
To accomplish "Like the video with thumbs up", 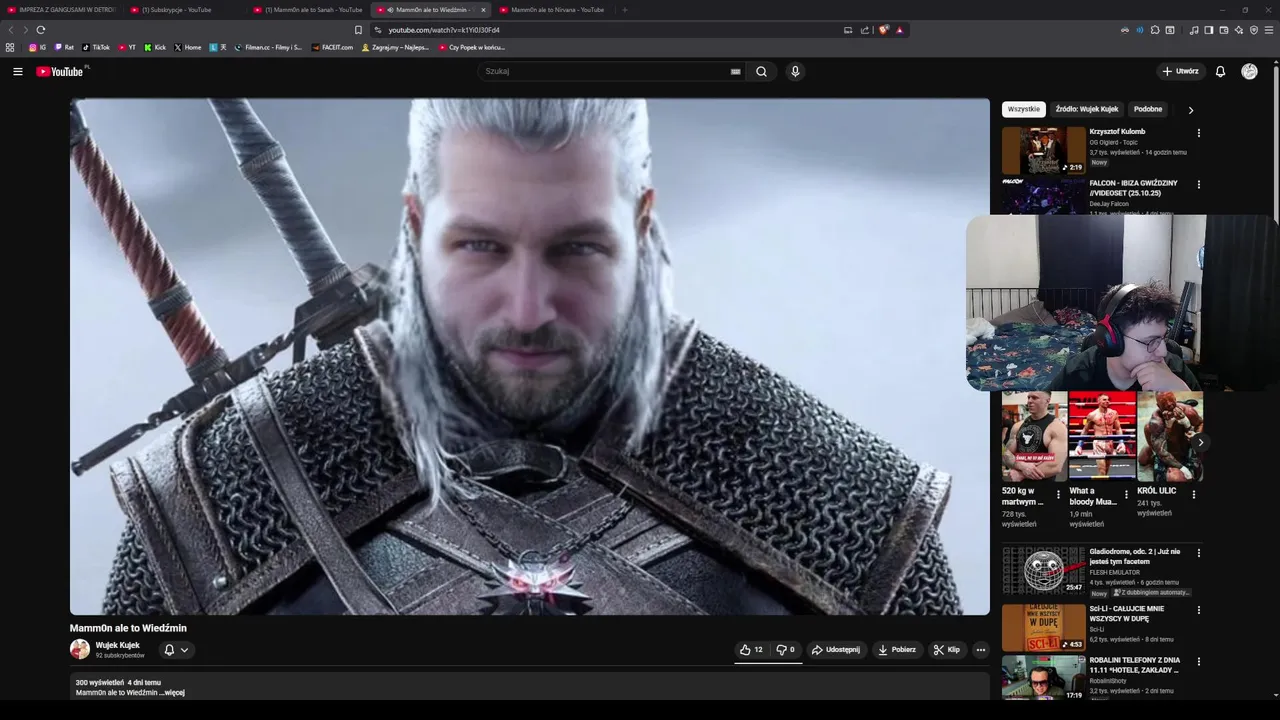I will click(x=751, y=650).
